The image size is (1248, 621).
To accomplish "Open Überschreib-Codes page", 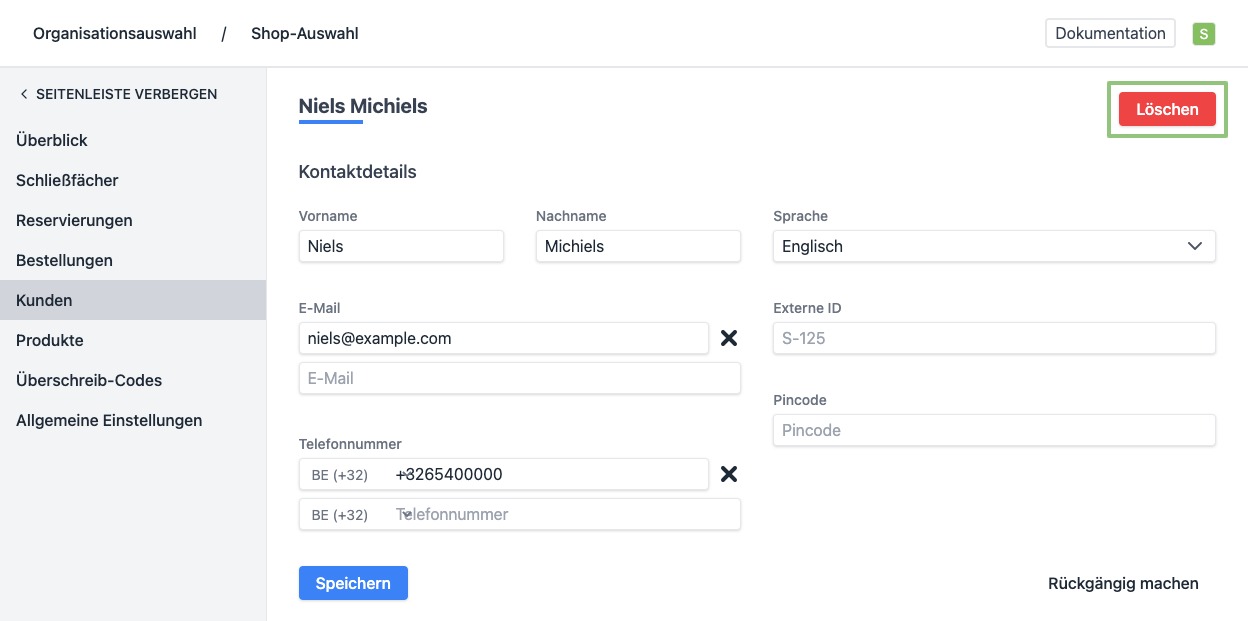I will (89, 380).
